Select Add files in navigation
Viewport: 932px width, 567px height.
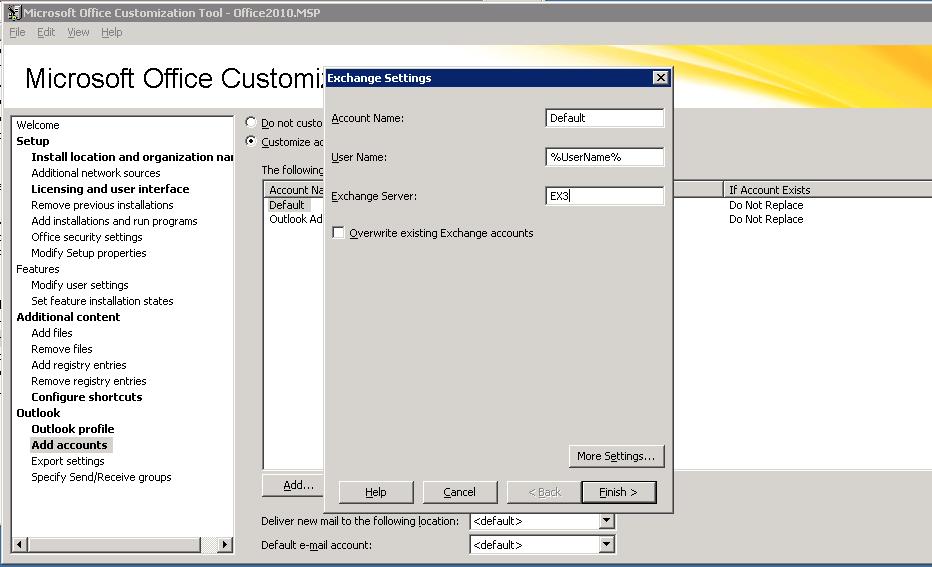pyautogui.click(x=52, y=333)
